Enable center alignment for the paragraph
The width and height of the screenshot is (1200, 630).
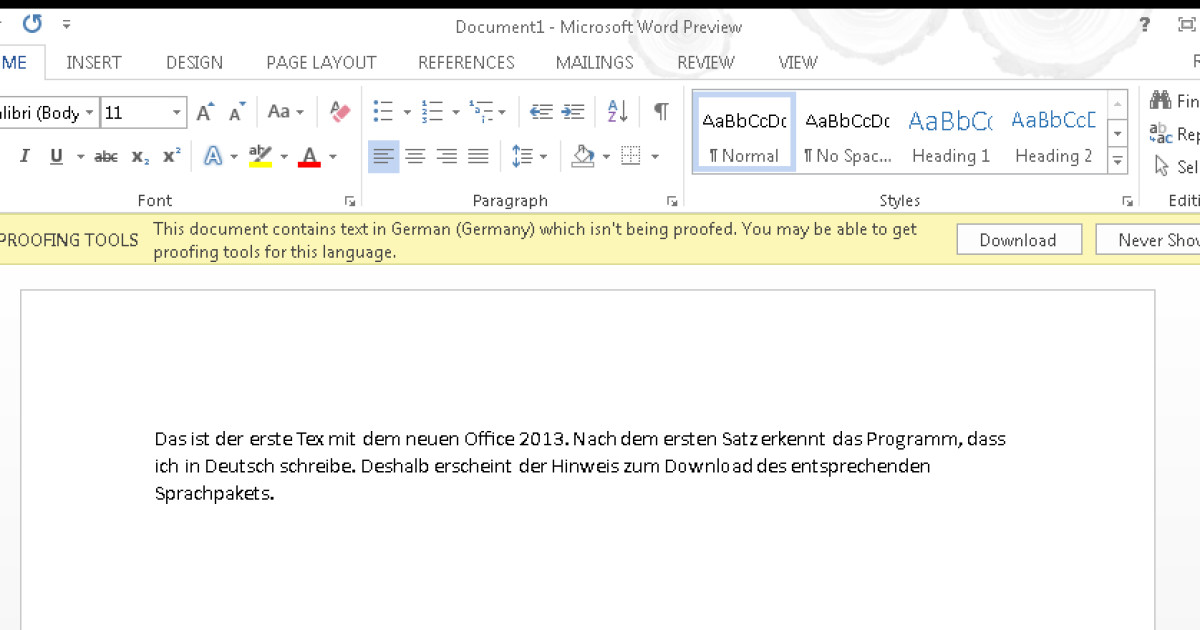click(x=415, y=155)
